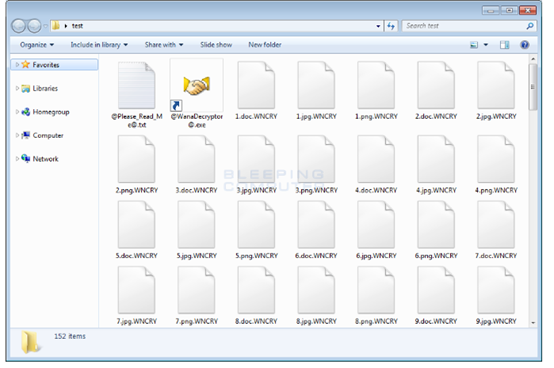
Task: Select the 4.jpg.WNCRY file icon
Action: pyautogui.click(x=436, y=159)
